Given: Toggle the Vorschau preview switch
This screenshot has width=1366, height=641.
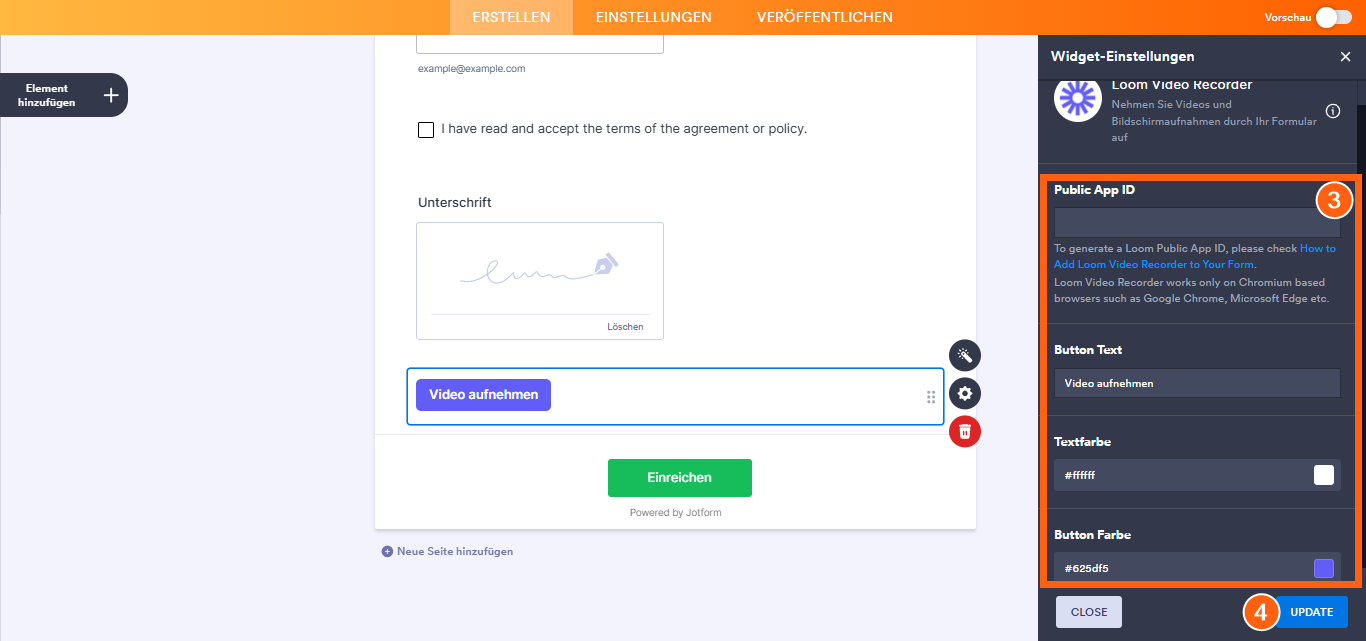Looking at the screenshot, I should click(1333, 17).
